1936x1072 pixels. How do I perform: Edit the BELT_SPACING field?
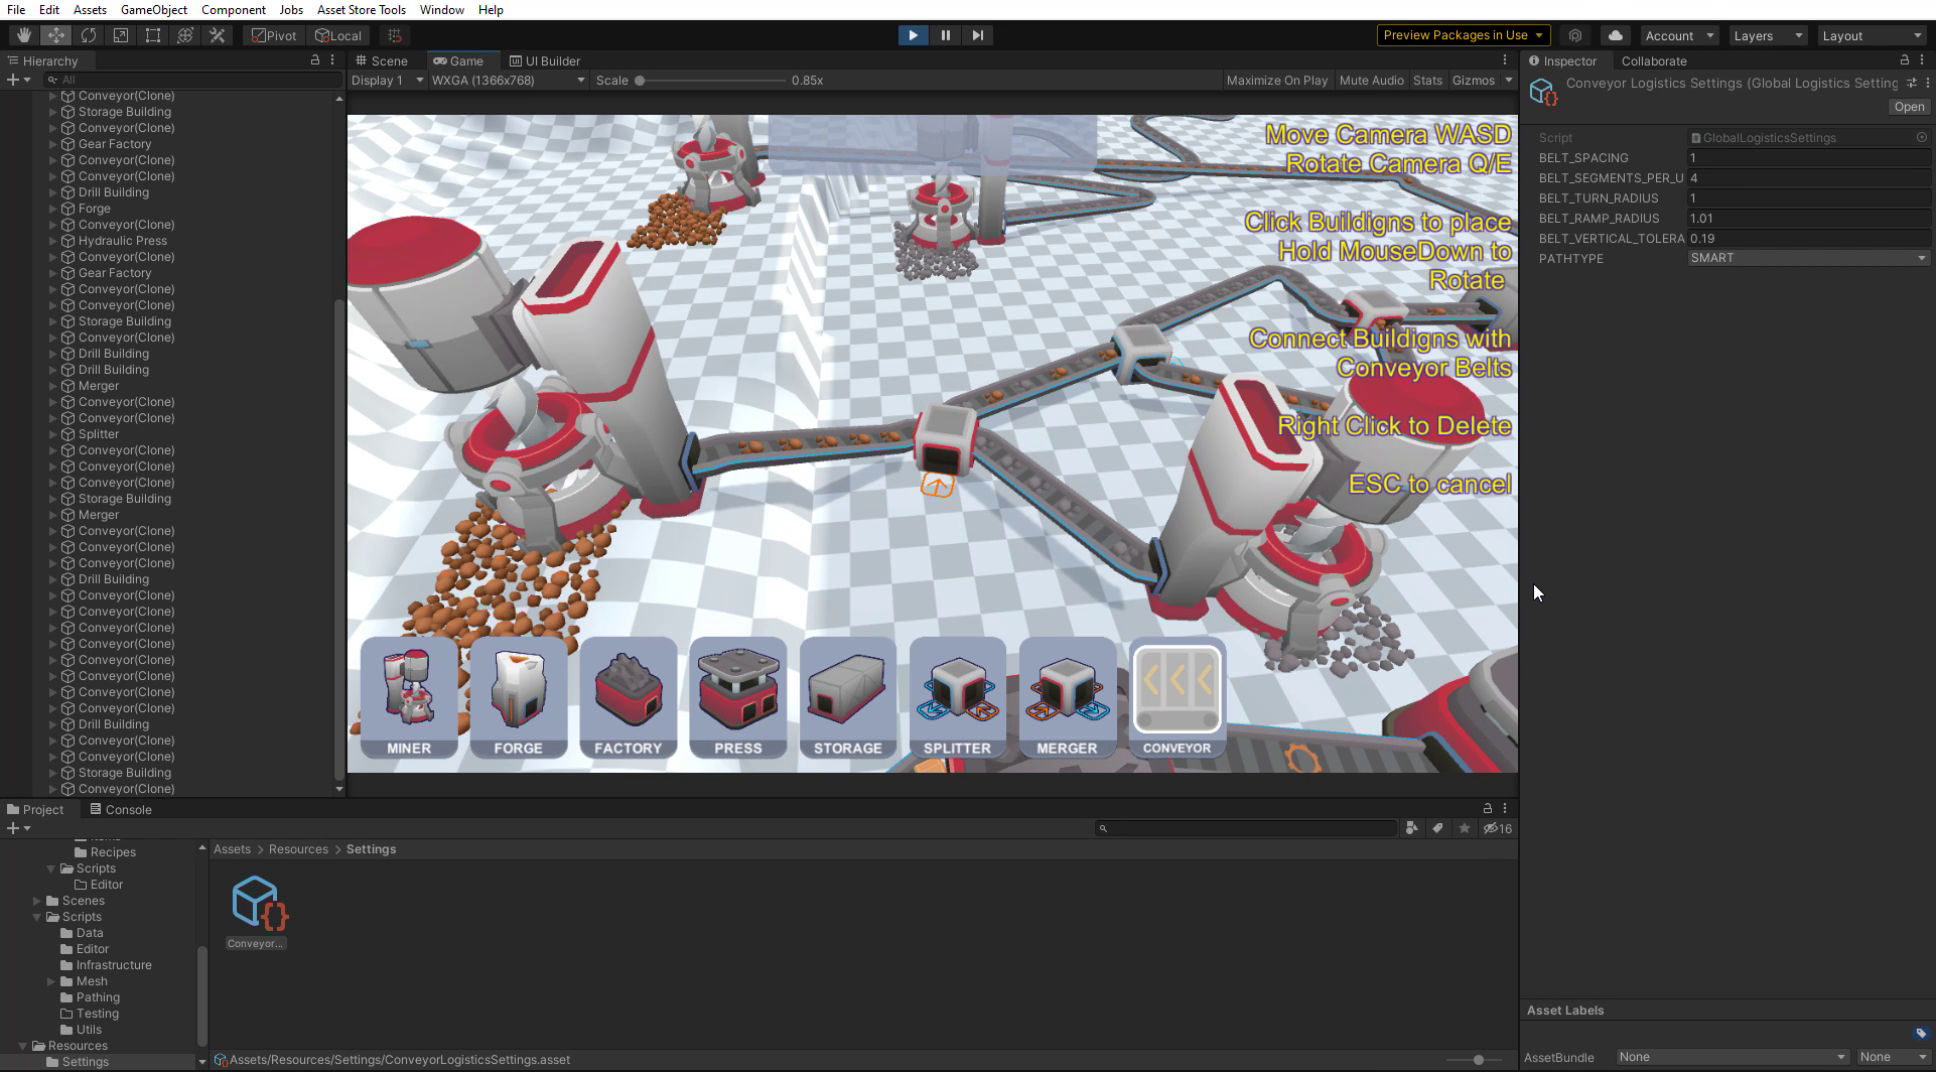(x=1808, y=158)
